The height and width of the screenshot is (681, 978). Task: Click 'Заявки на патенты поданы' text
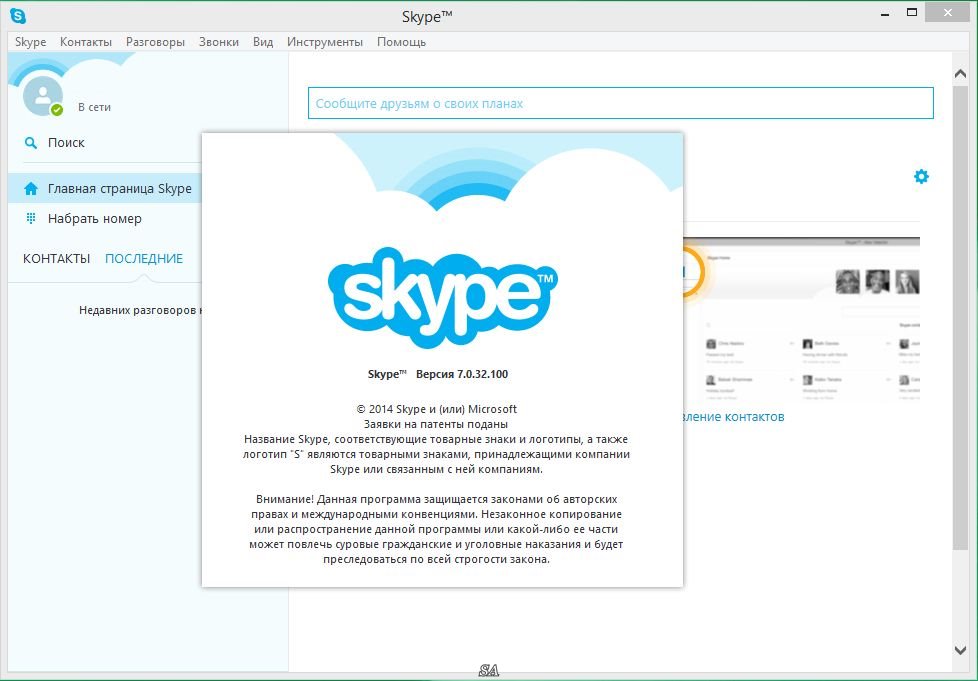[436, 424]
